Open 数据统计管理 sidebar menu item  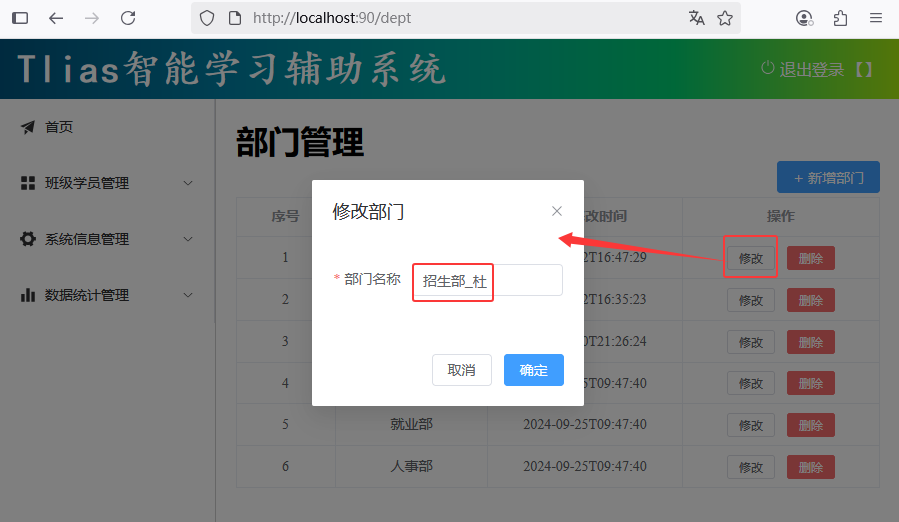[87, 295]
